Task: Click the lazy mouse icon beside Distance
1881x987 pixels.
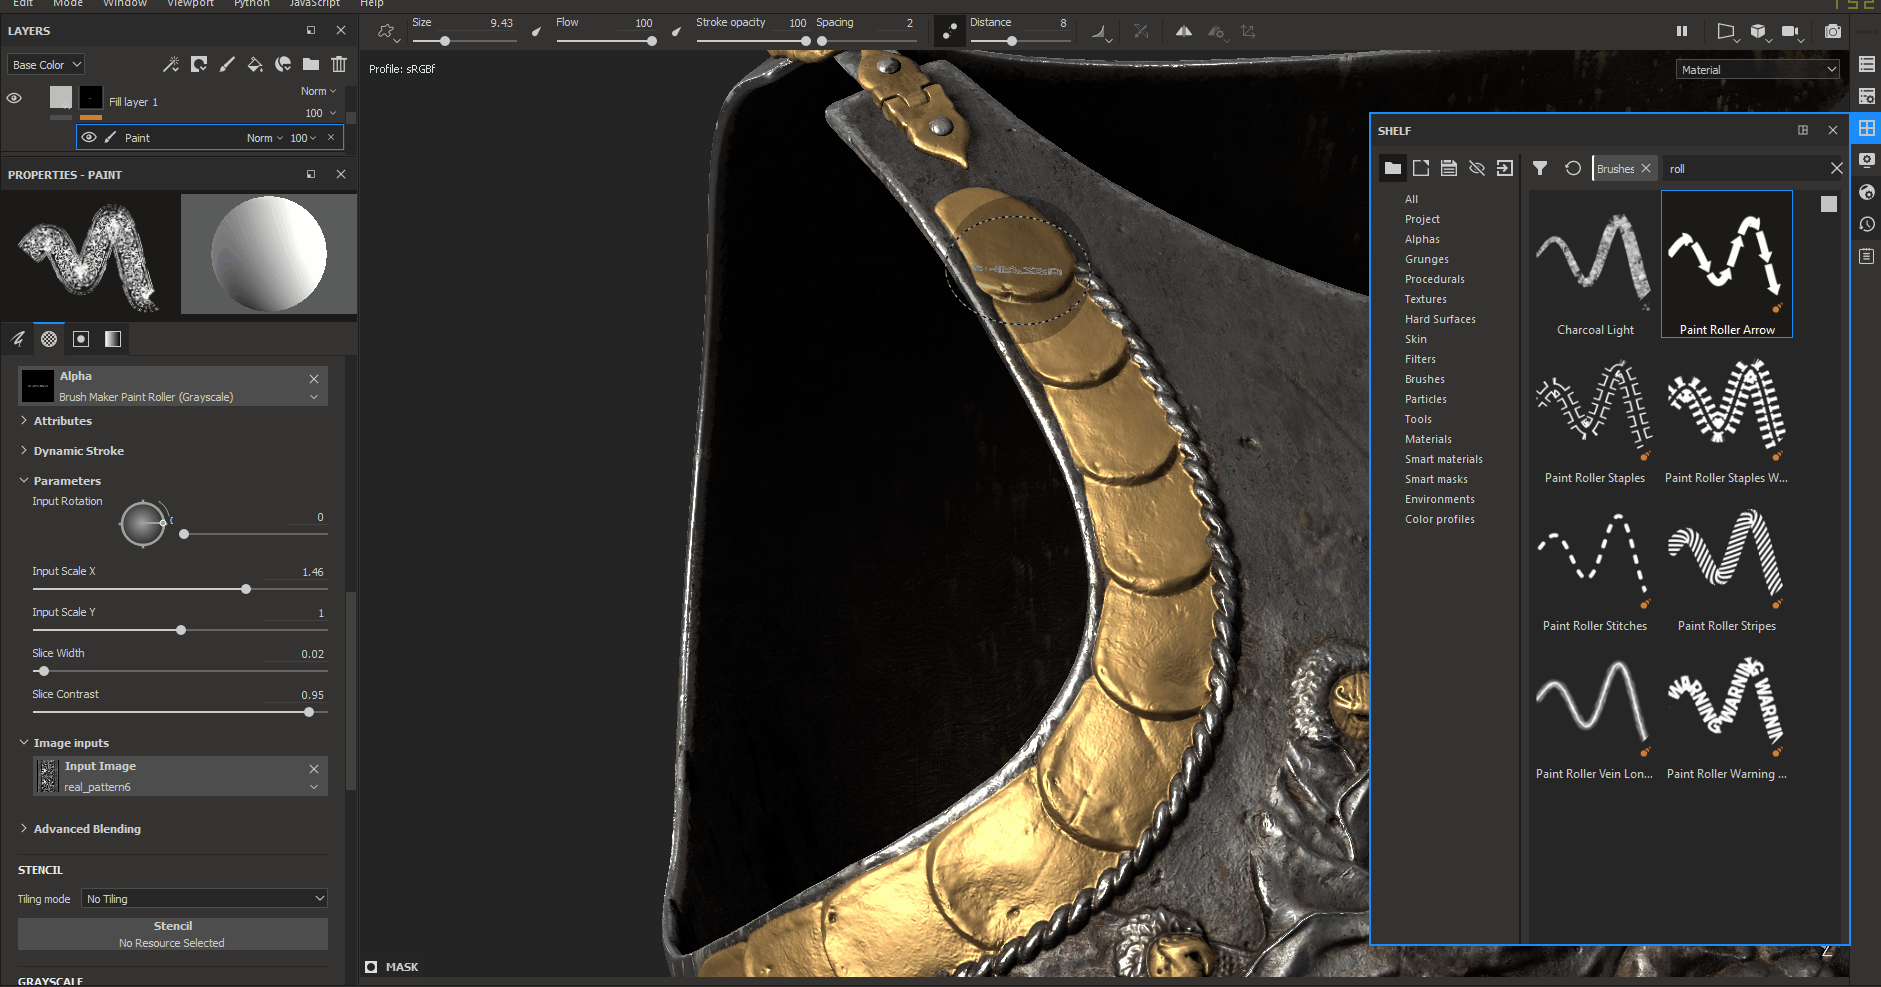Action: [949, 32]
